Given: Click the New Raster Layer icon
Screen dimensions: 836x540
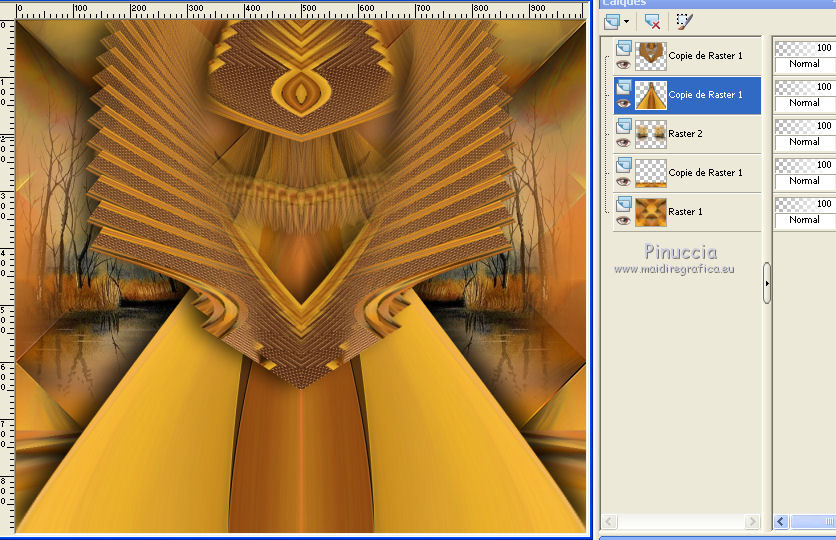Looking at the screenshot, I should pos(612,21).
